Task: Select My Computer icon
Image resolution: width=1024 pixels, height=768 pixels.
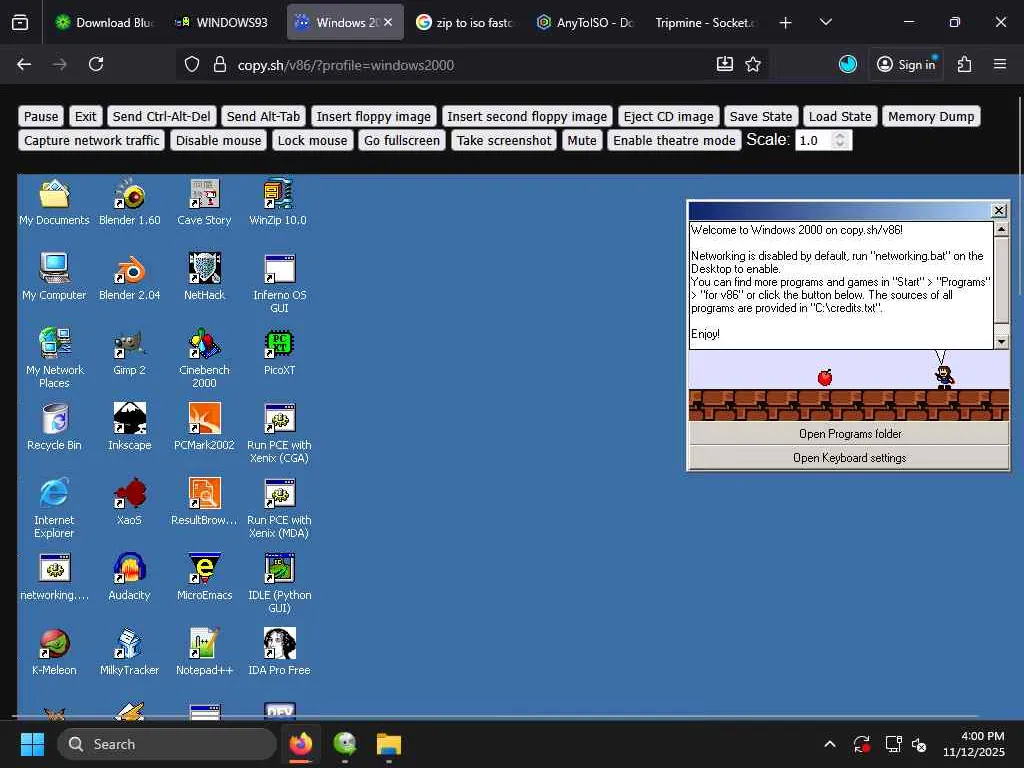Action: (x=54, y=277)
